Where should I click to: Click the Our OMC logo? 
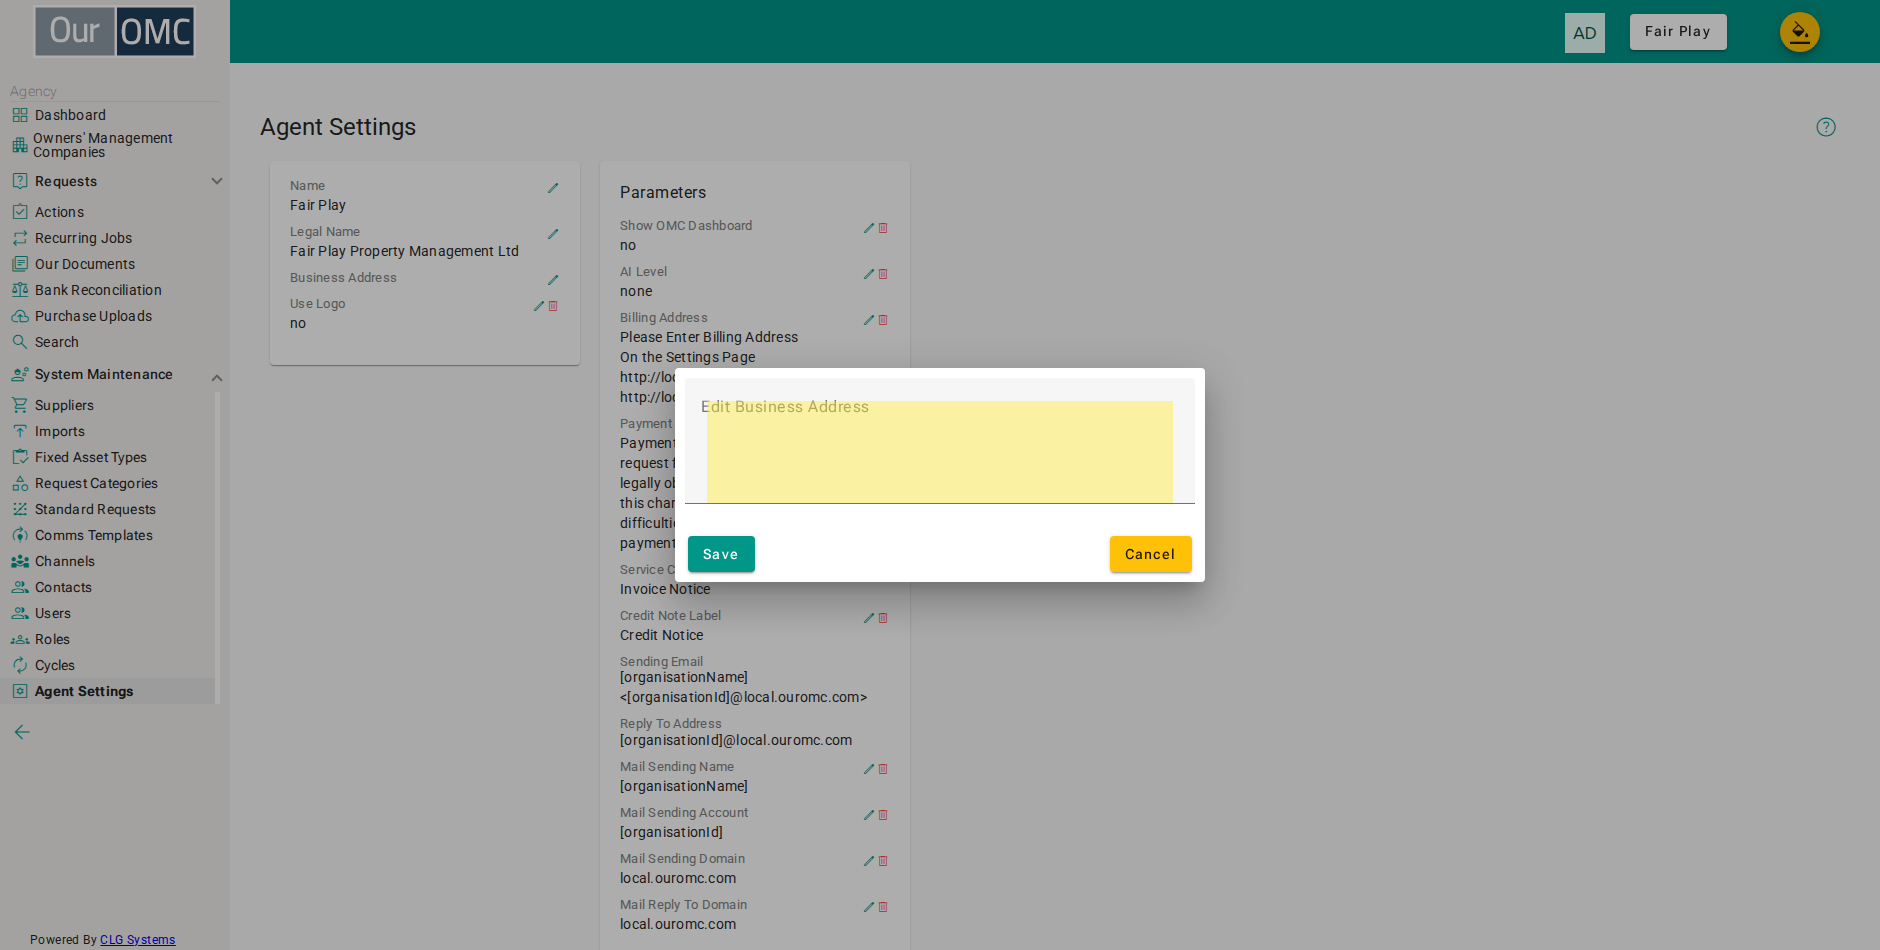115,31
